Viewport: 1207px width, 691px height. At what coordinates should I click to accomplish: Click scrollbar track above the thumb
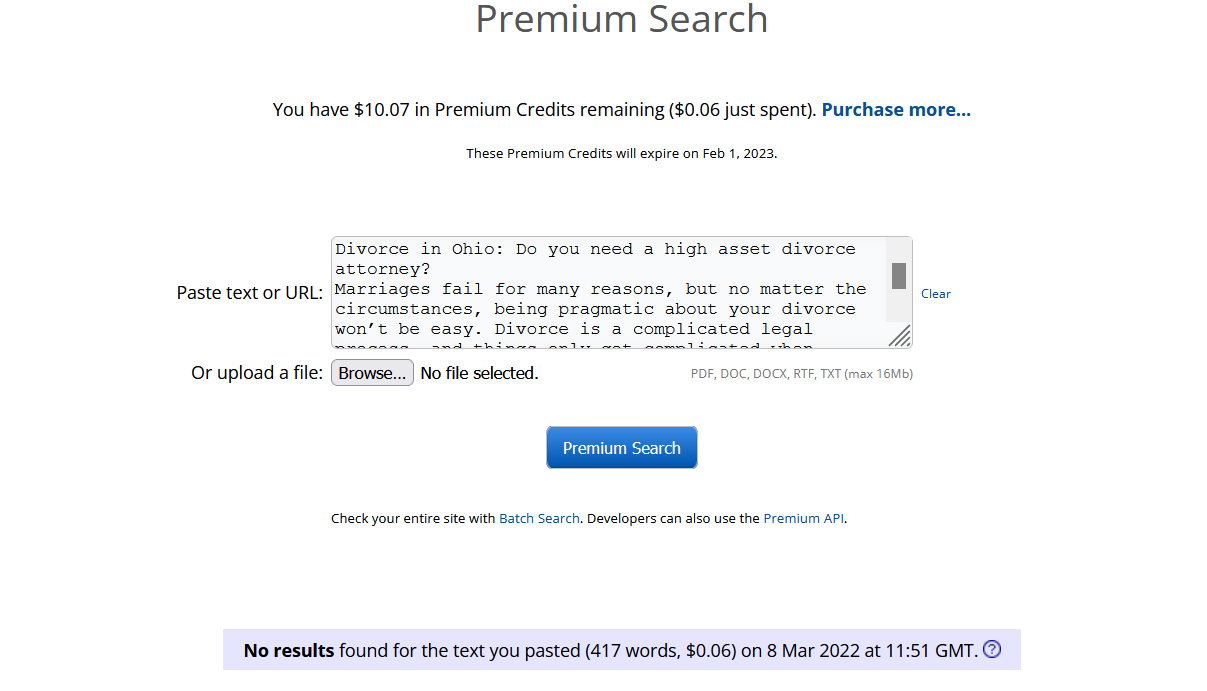coord(899,250)
